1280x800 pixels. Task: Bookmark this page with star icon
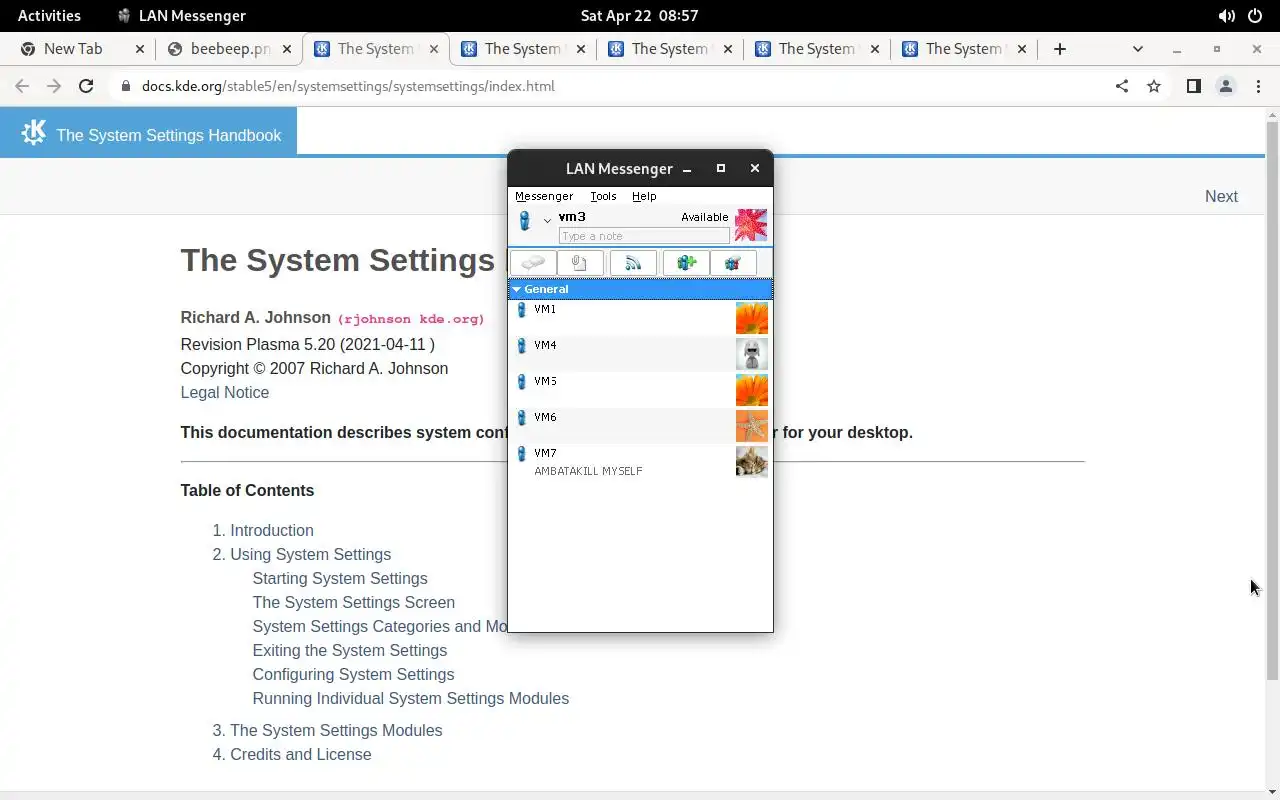coord(1154,86)
